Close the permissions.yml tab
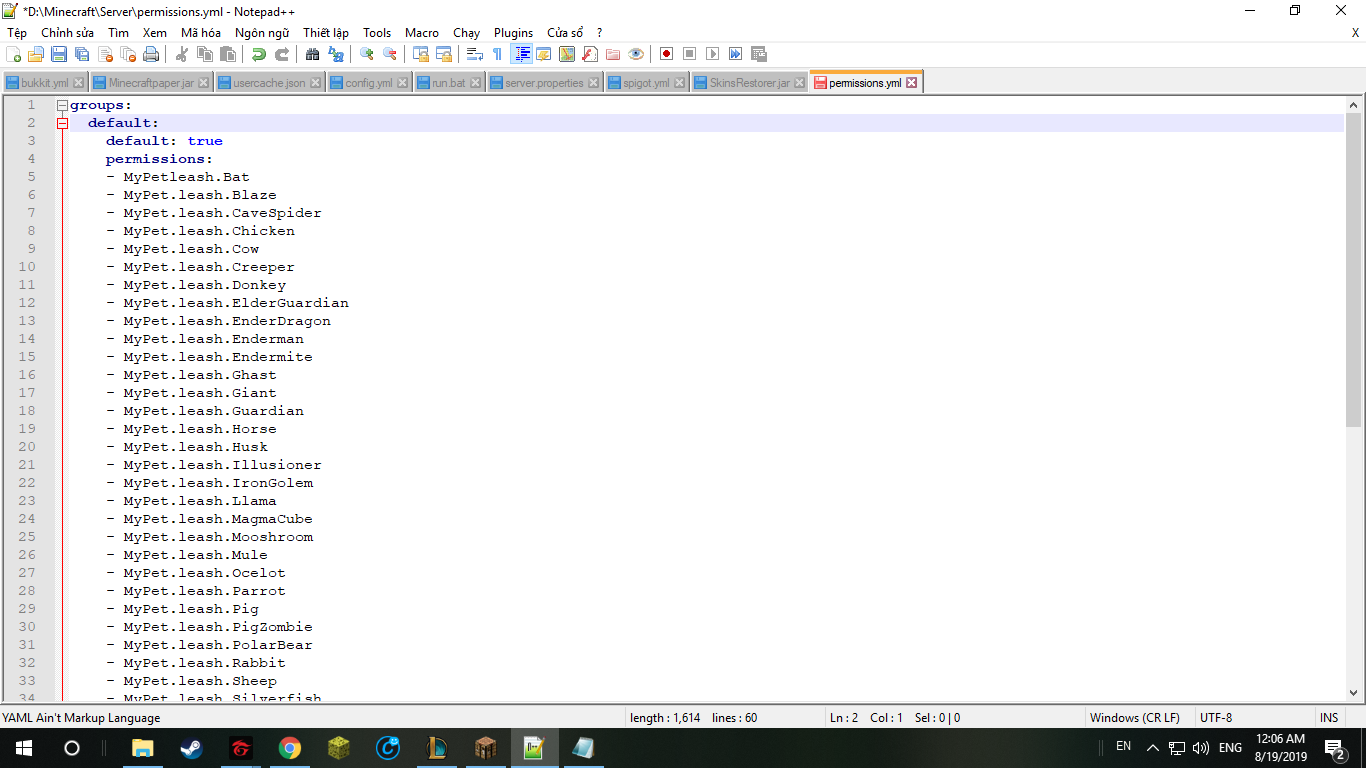 click(911, 83)
